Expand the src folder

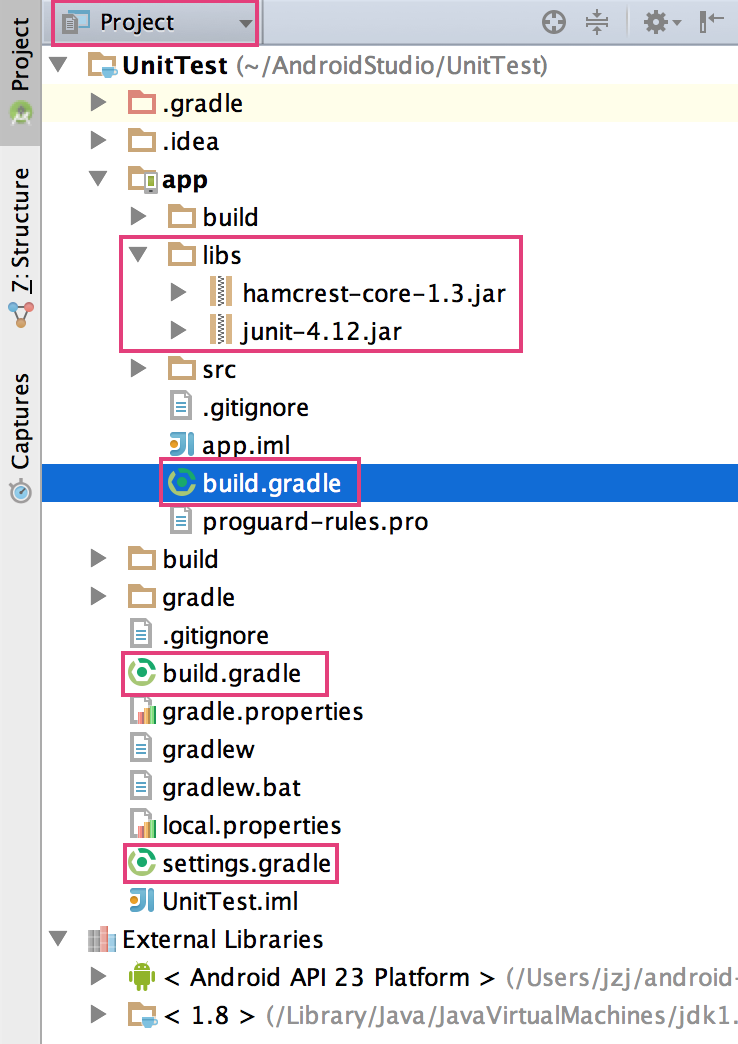138,369
